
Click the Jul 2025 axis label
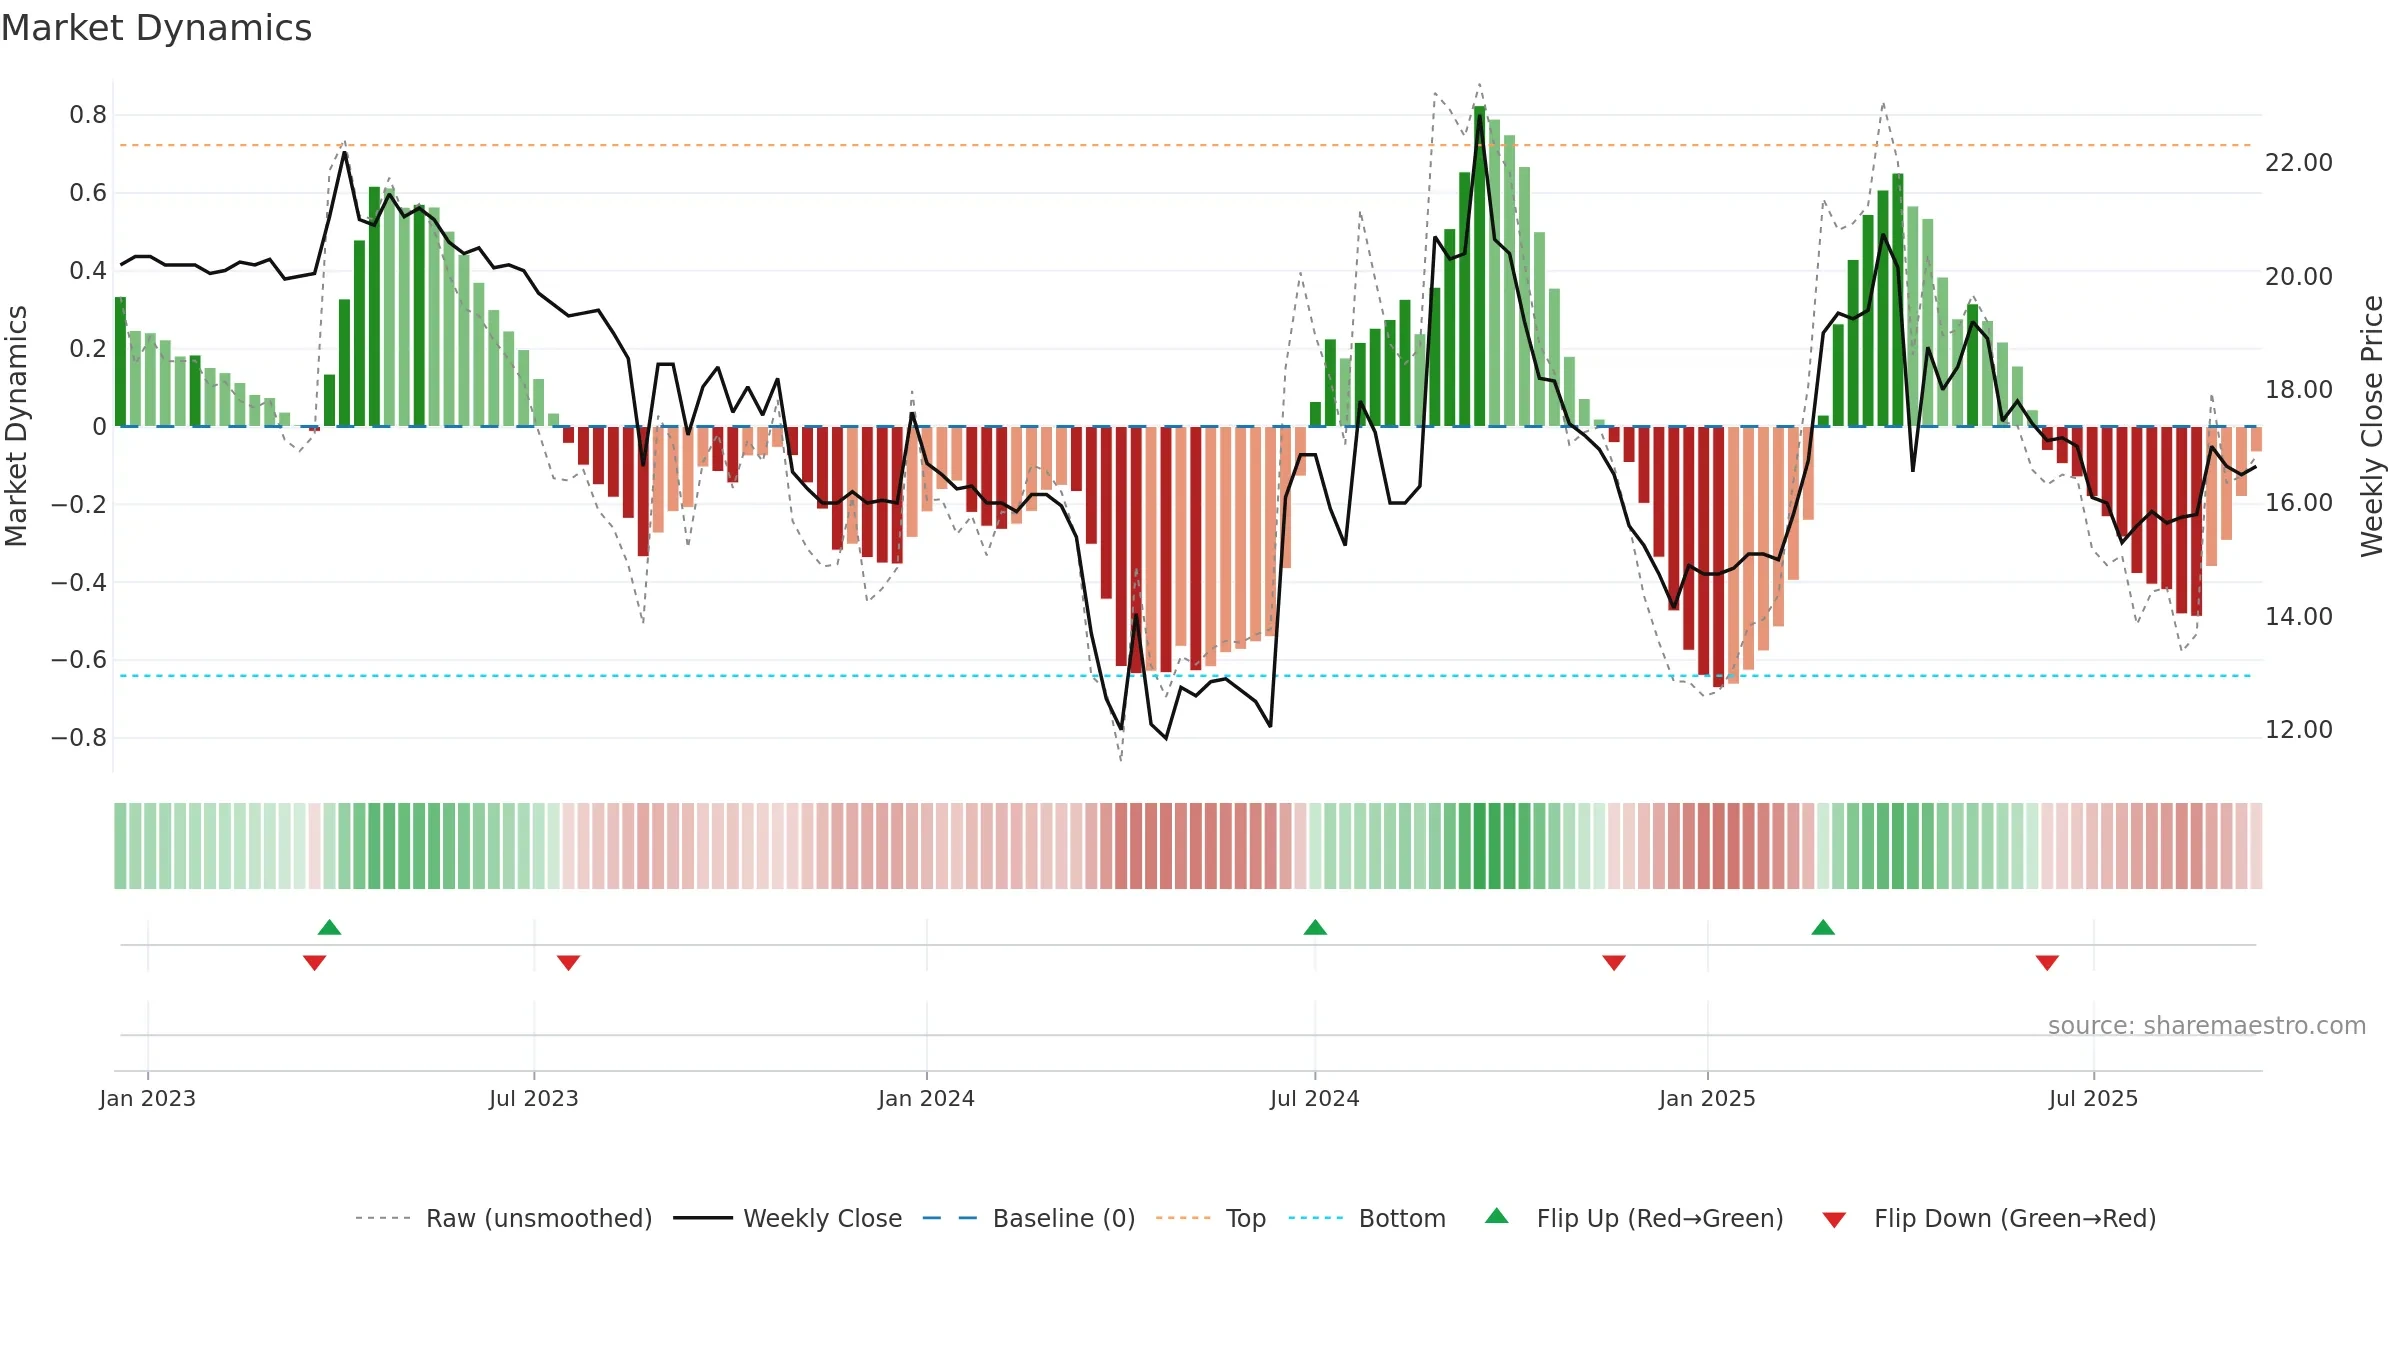(2094, 1098)
